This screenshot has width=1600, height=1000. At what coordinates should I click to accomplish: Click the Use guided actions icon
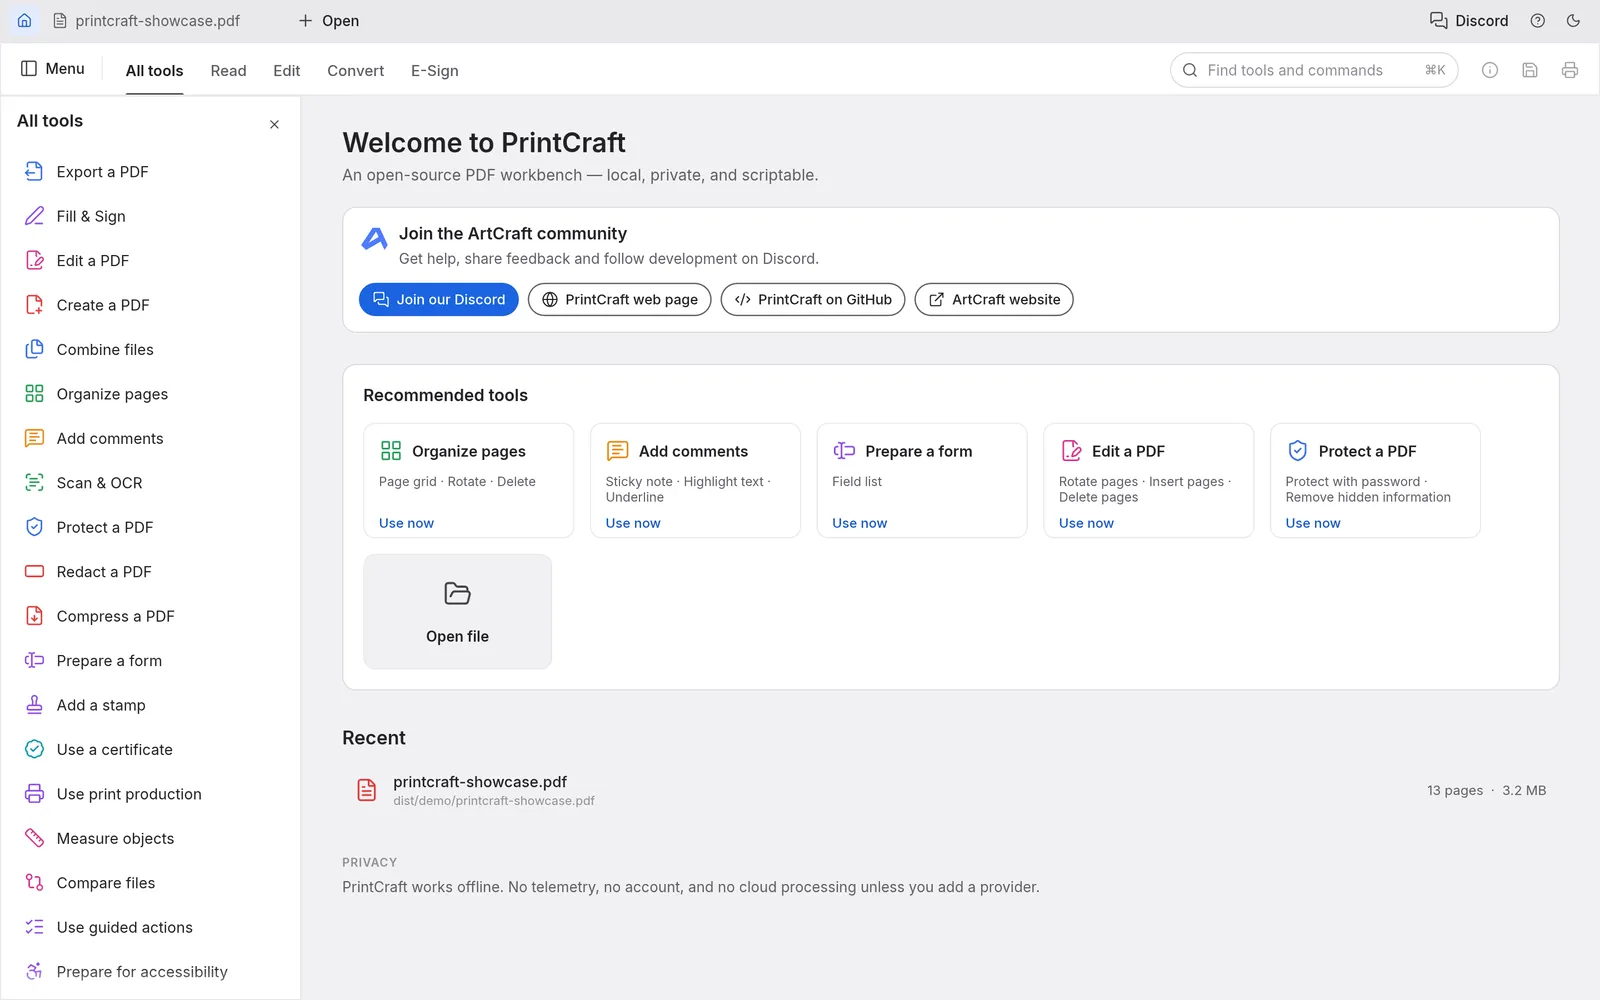(34, 927)
